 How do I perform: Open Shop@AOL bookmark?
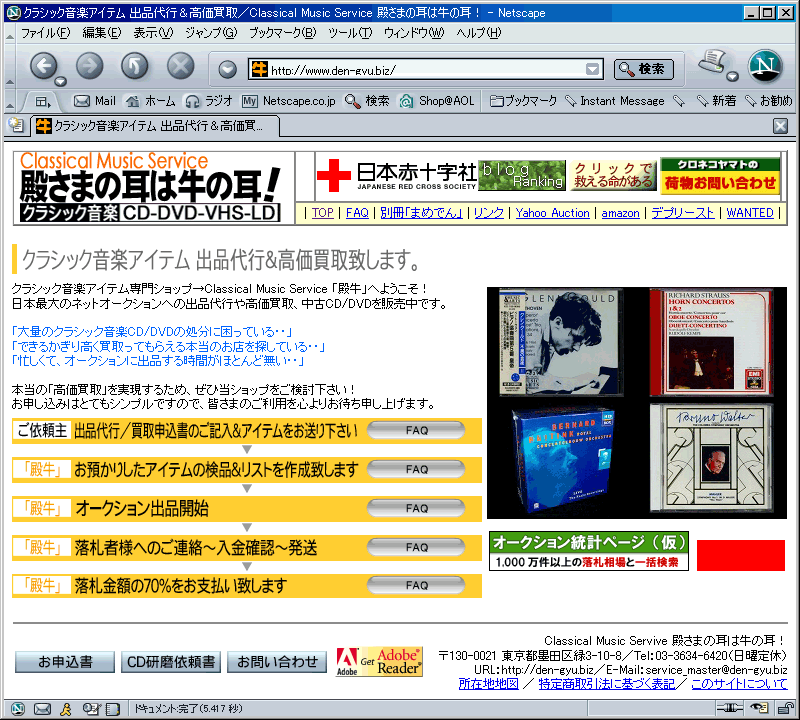pos(437,101)
